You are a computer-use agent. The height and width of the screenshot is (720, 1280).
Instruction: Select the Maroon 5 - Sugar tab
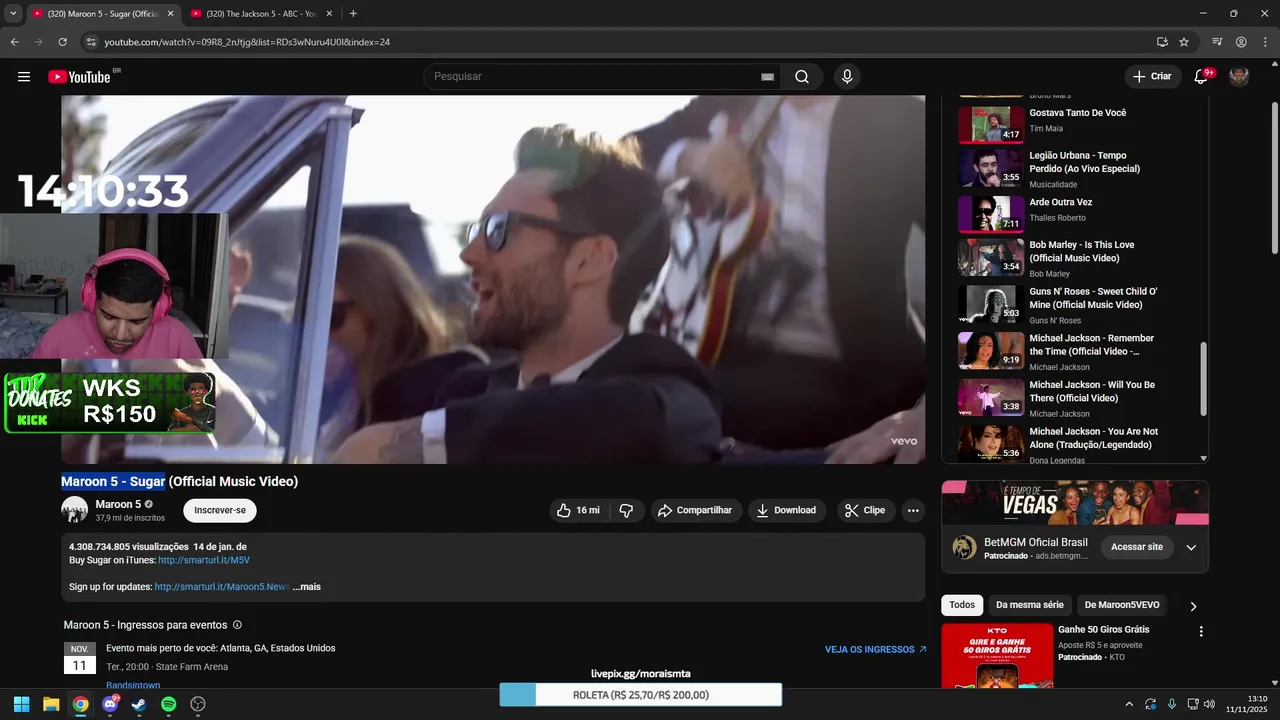[101, 14]
